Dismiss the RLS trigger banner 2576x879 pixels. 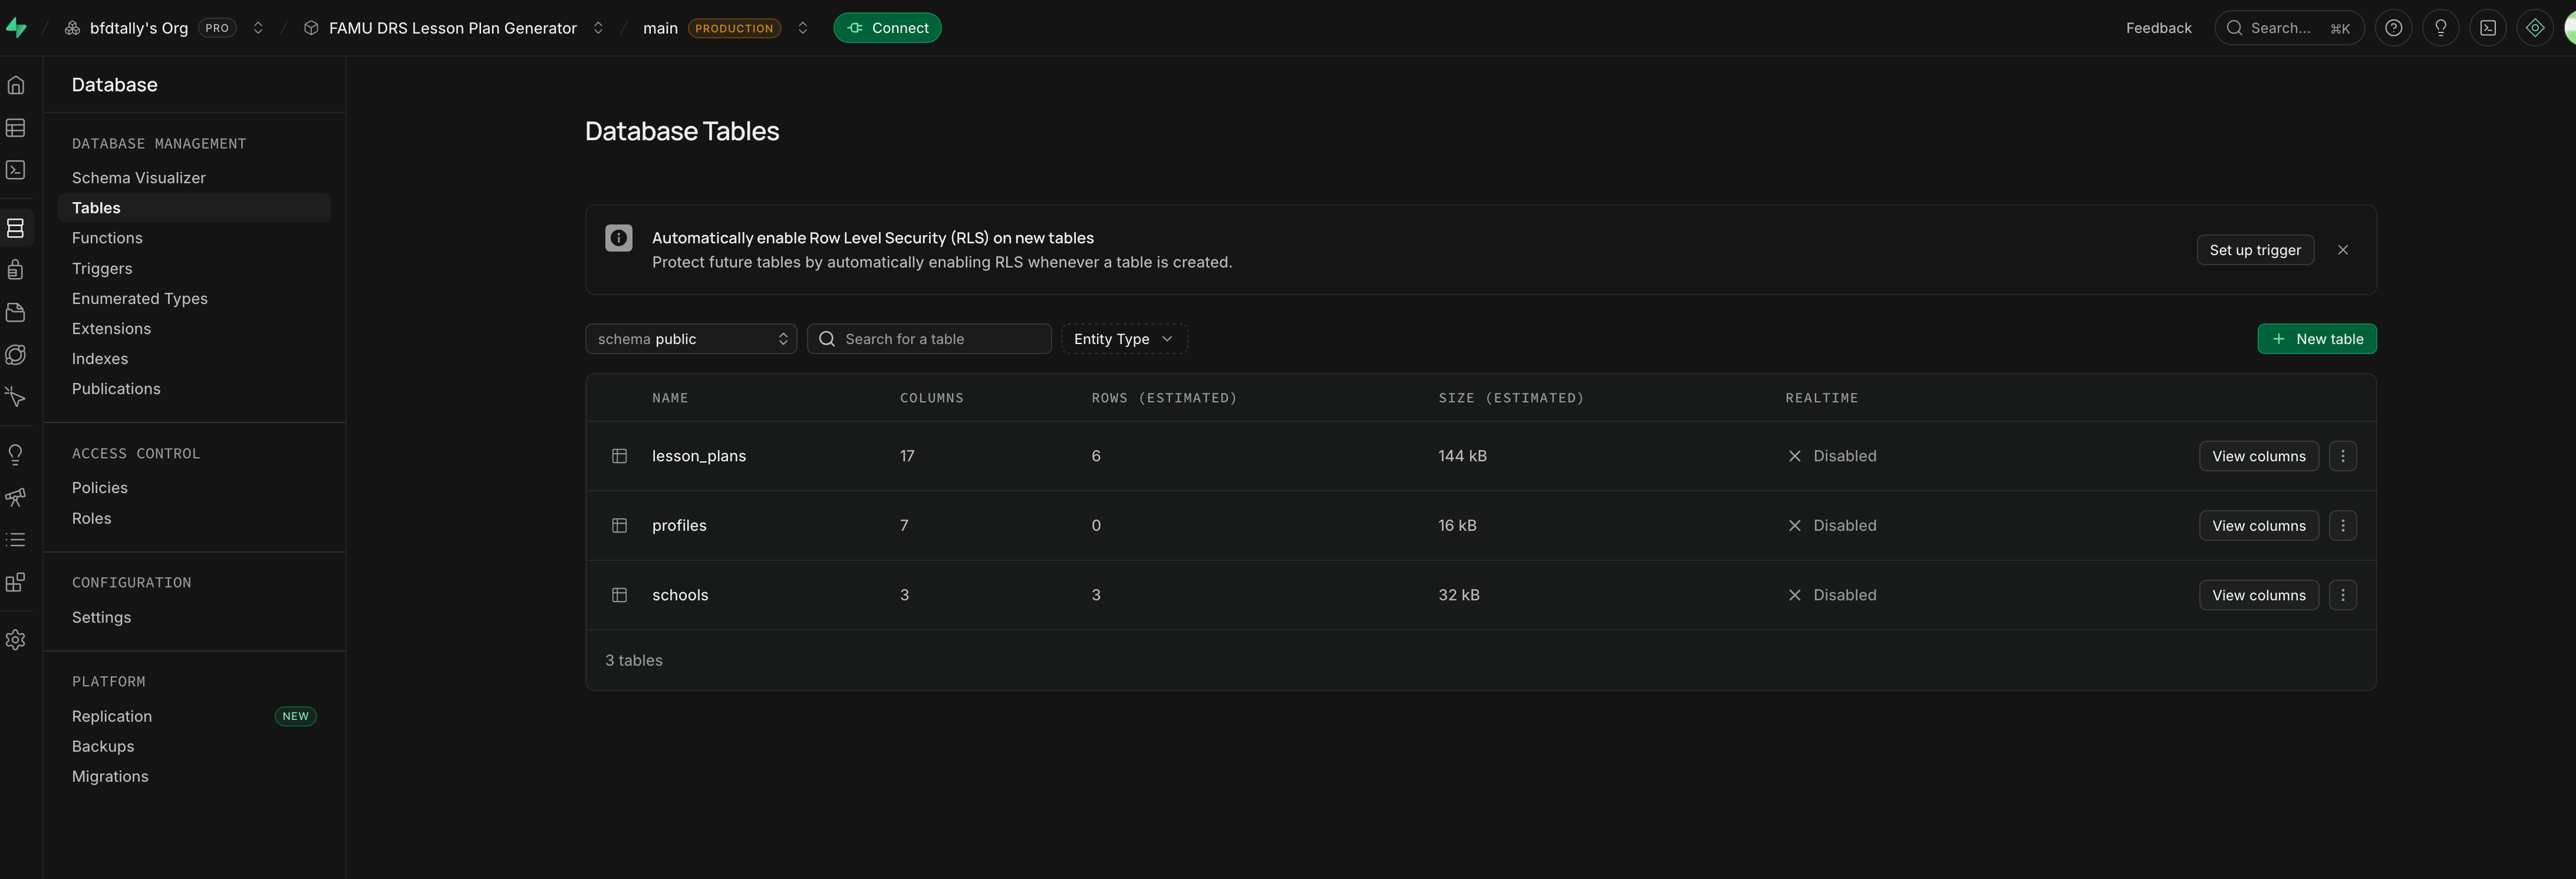pyautogui.click(x=2342, y=250)
